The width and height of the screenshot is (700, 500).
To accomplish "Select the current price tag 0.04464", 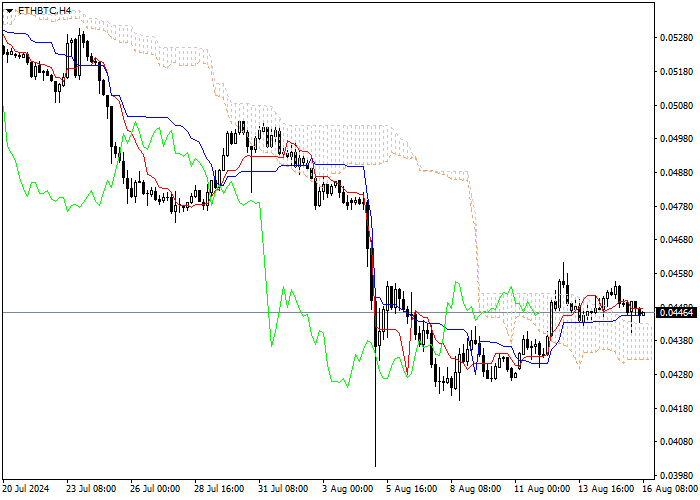I will [x=676, y=312].
